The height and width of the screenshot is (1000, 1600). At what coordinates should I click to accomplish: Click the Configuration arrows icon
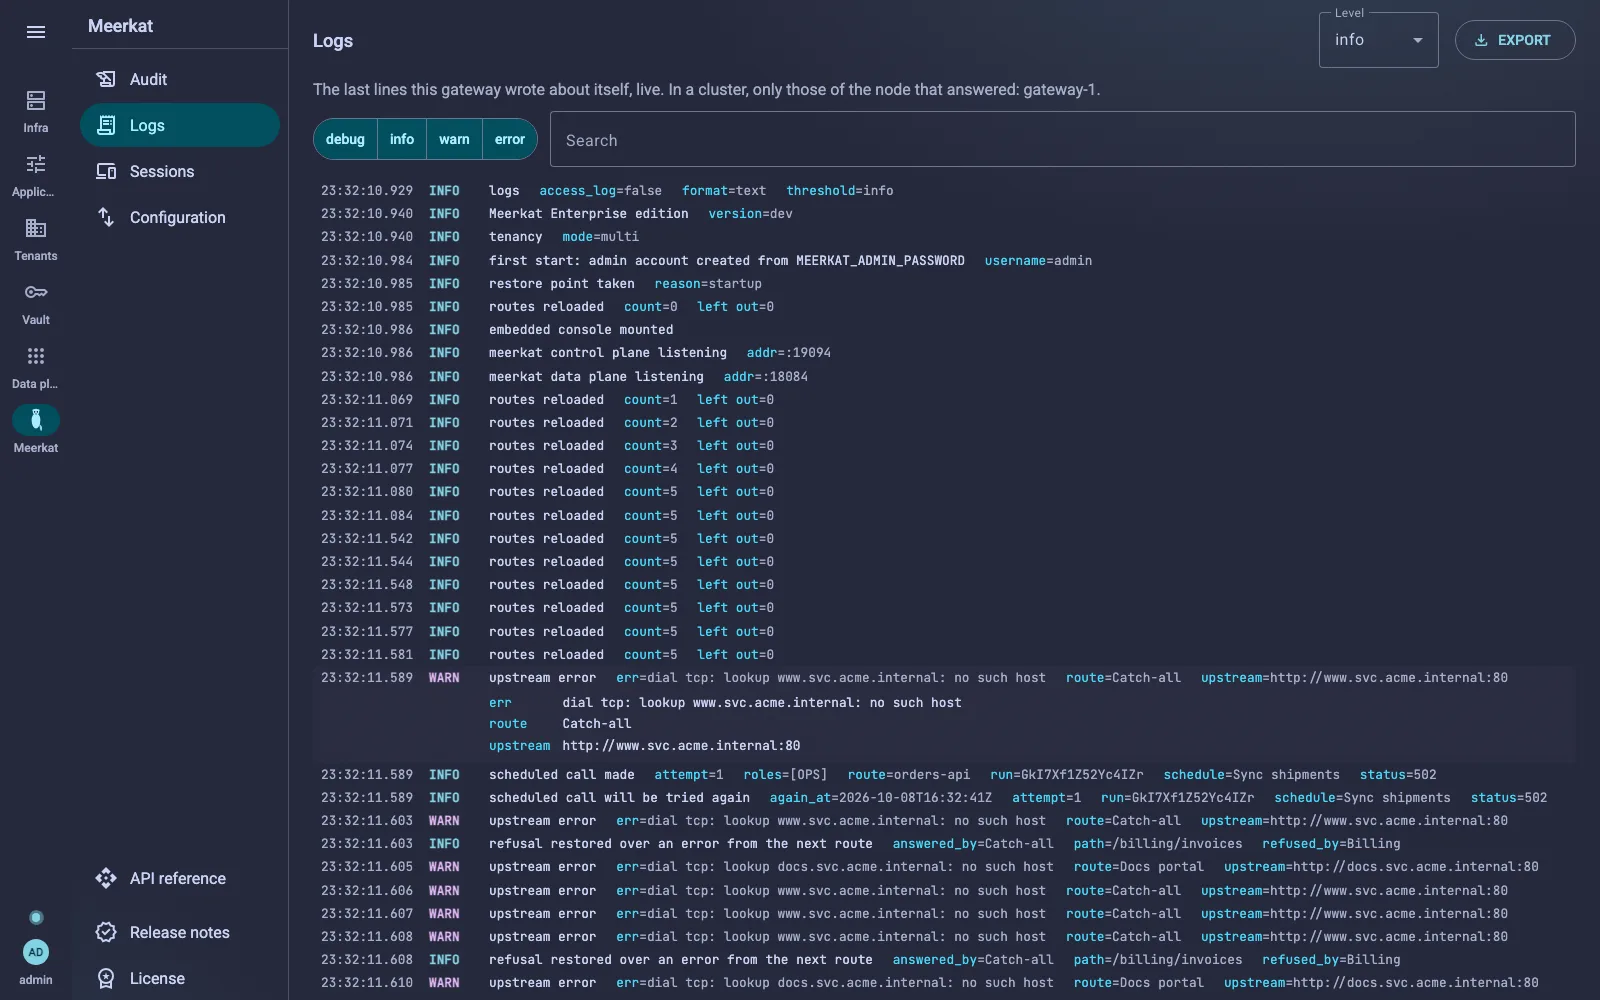click(x=106, y=217)
